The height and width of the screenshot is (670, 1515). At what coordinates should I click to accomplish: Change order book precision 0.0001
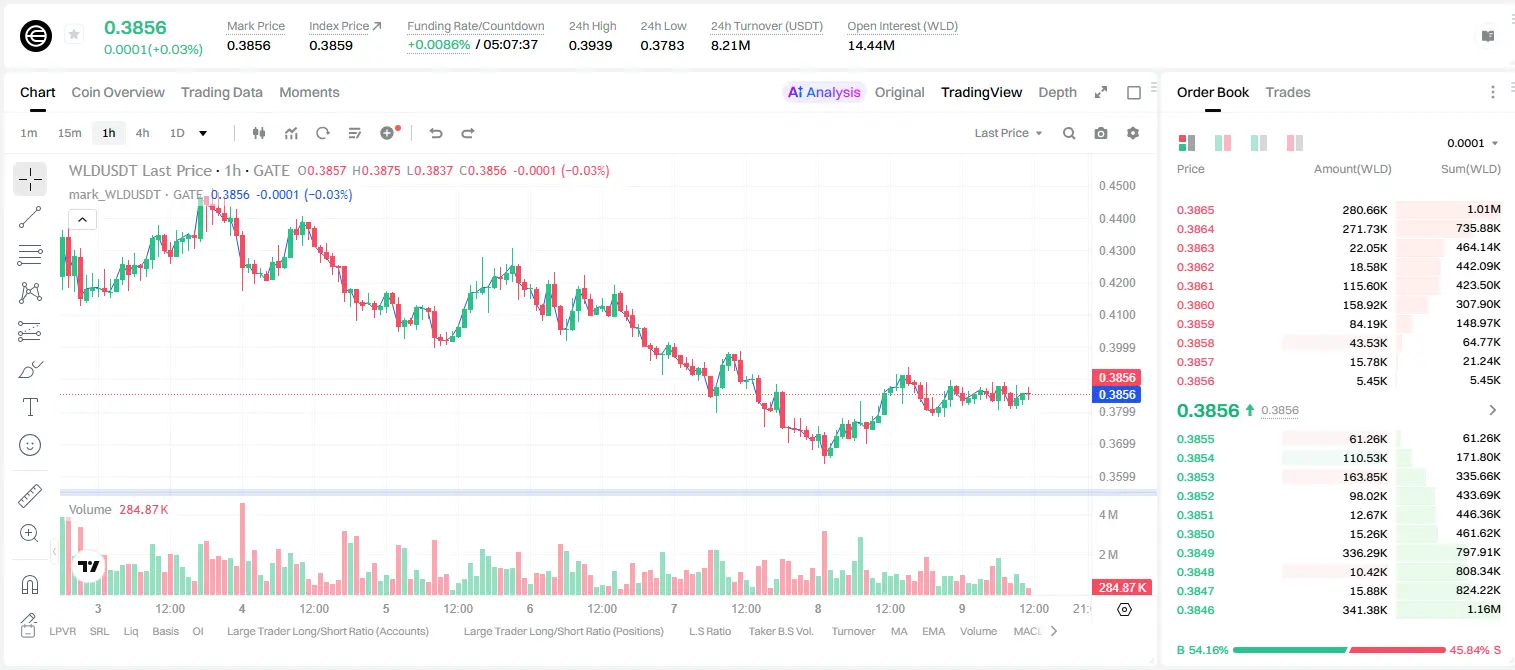tap(1472, 143)
